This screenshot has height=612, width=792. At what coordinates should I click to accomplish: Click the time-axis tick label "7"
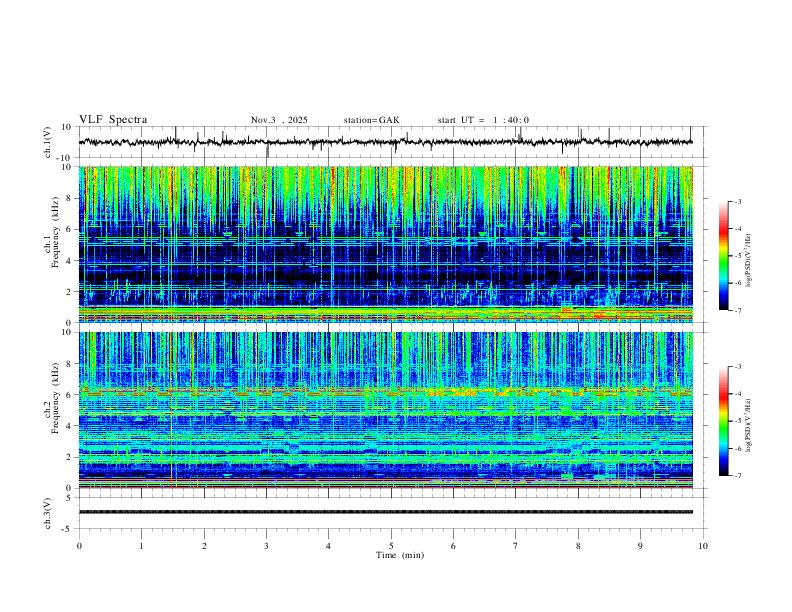516,546
